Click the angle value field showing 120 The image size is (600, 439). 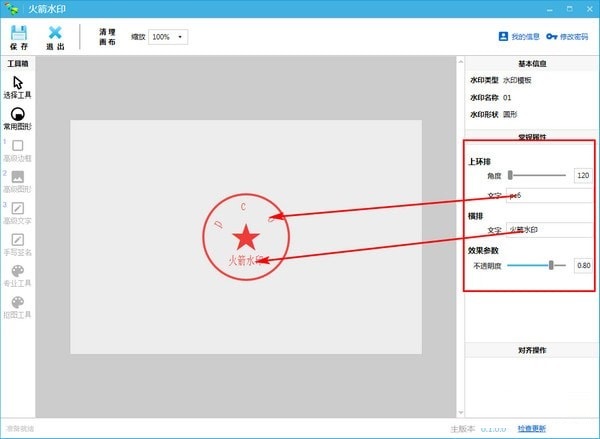point(582,174)
